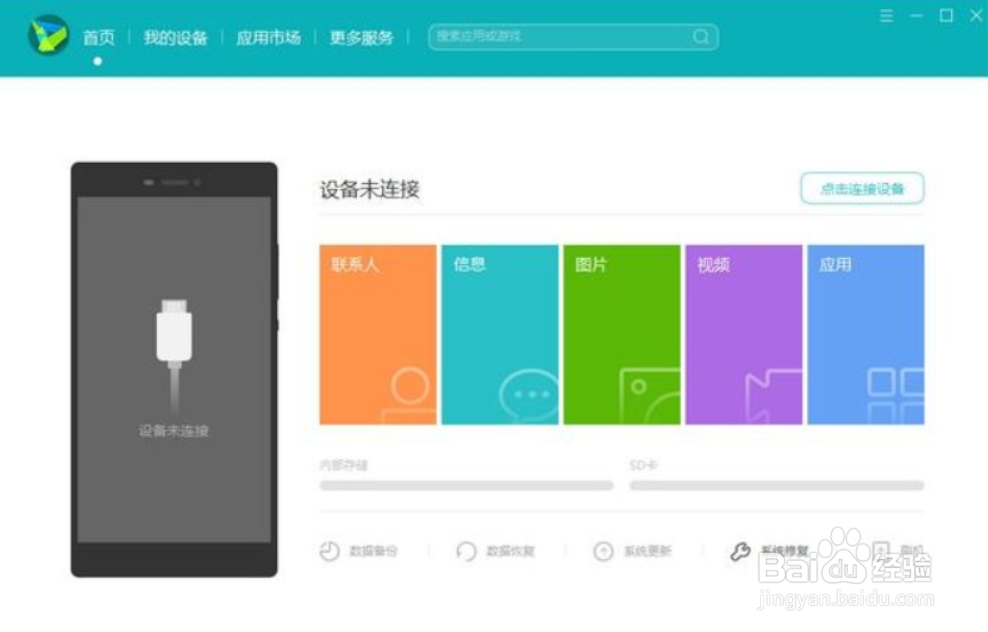Image resolution: width=988 pixels, height=632 pixels.
Task: Select the Data Restore (数据恢复) icon
Action: coord(466,551)
